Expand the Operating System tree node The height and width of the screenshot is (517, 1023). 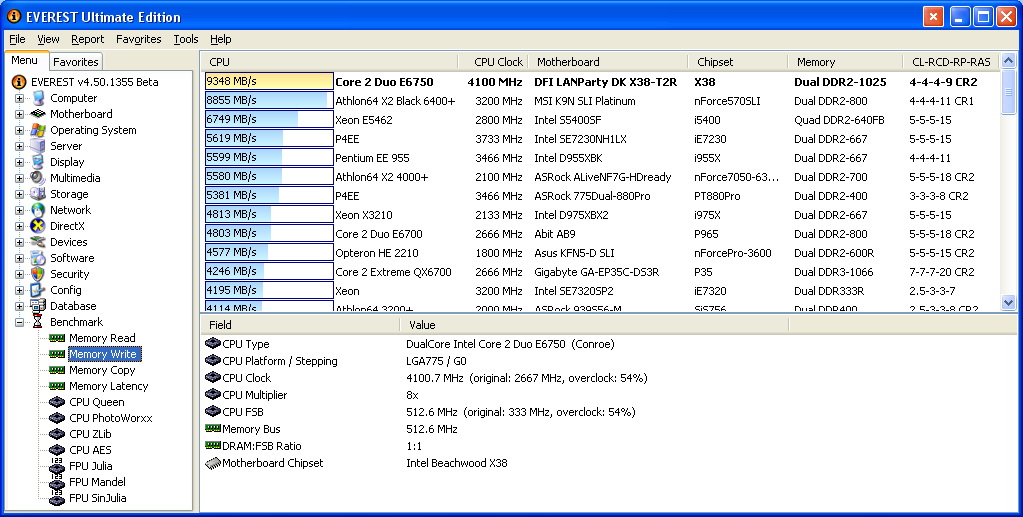(19, 130)
